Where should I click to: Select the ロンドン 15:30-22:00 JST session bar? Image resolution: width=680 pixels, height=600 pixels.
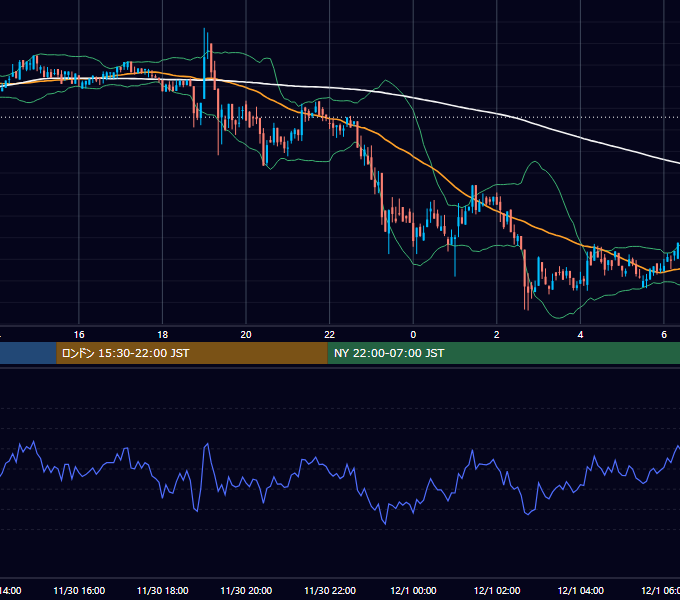192,353
